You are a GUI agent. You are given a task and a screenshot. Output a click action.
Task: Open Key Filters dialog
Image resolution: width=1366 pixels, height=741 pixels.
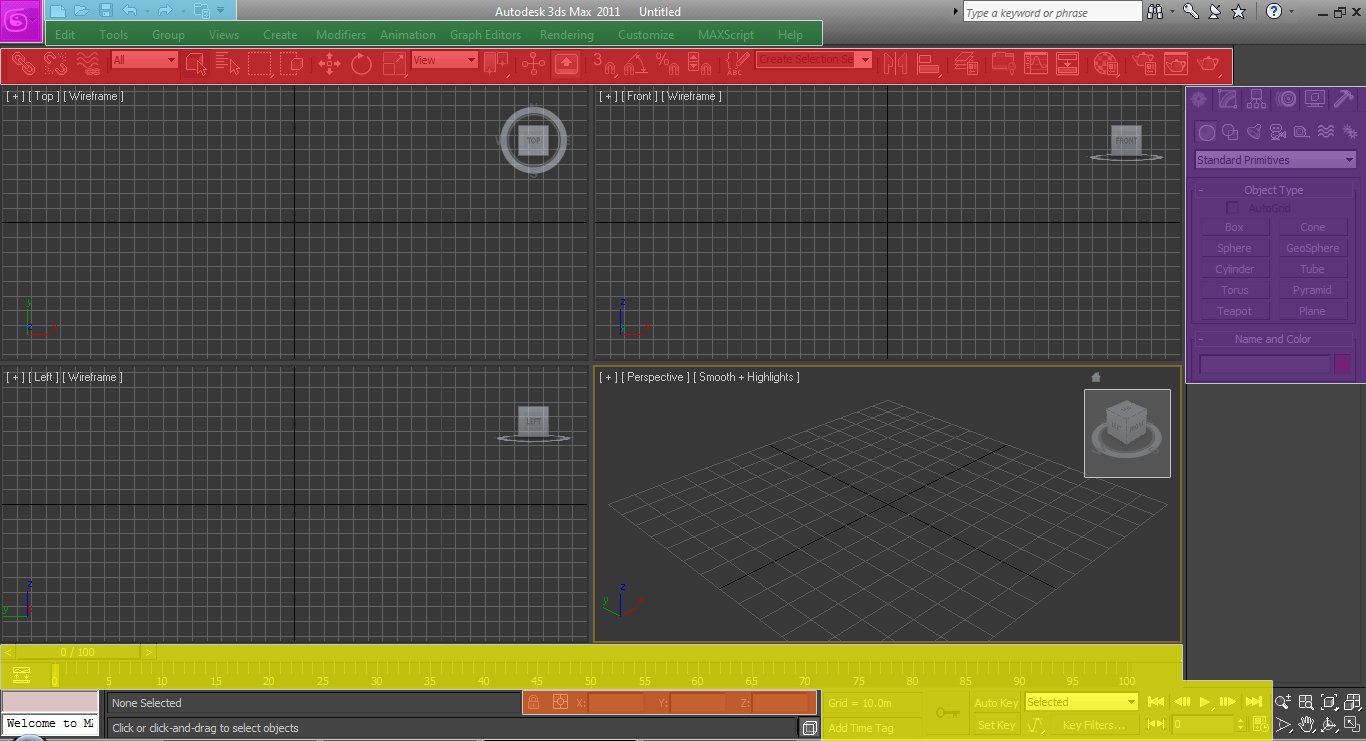click(1094, 725)
